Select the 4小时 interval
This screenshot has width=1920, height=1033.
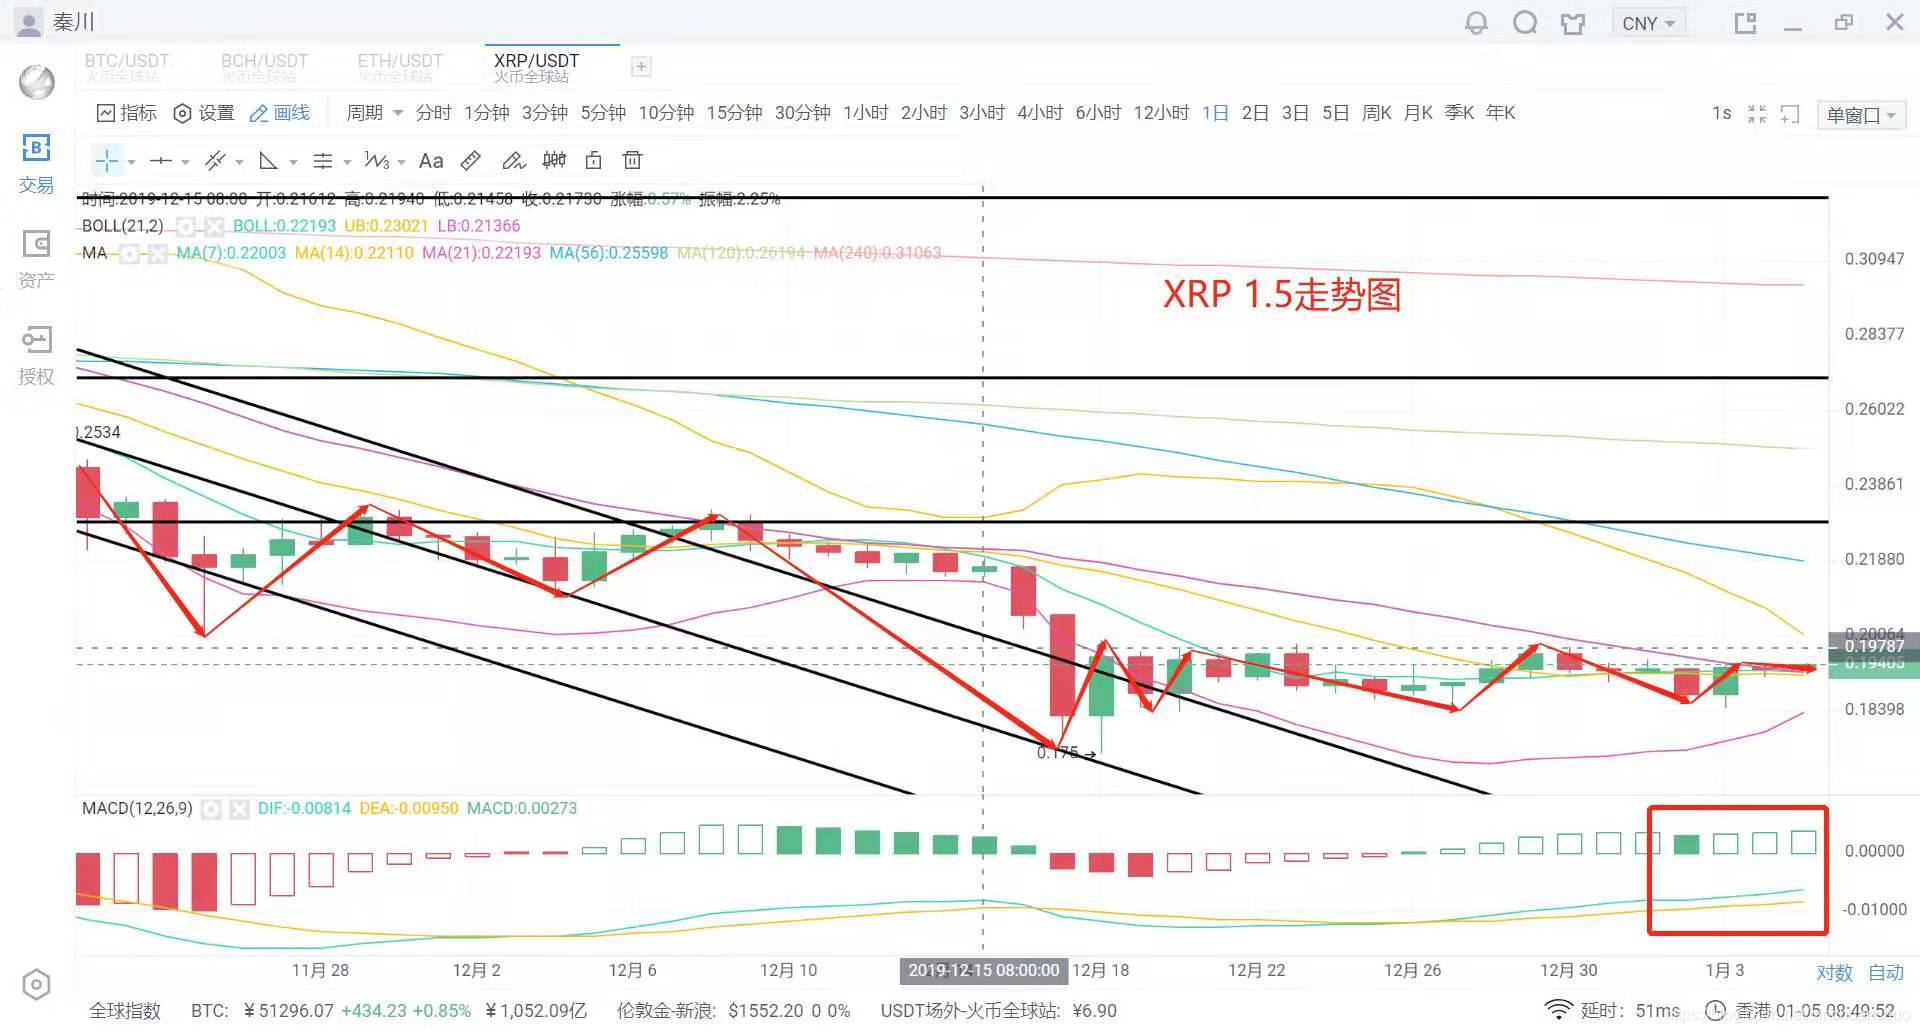pos(1040,113)
